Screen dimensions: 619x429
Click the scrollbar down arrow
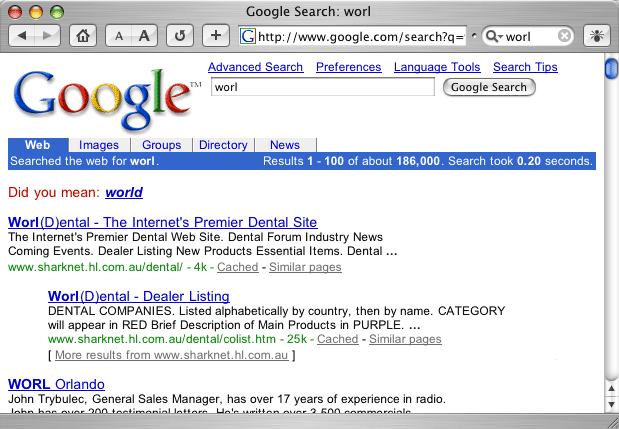[611, 405]
